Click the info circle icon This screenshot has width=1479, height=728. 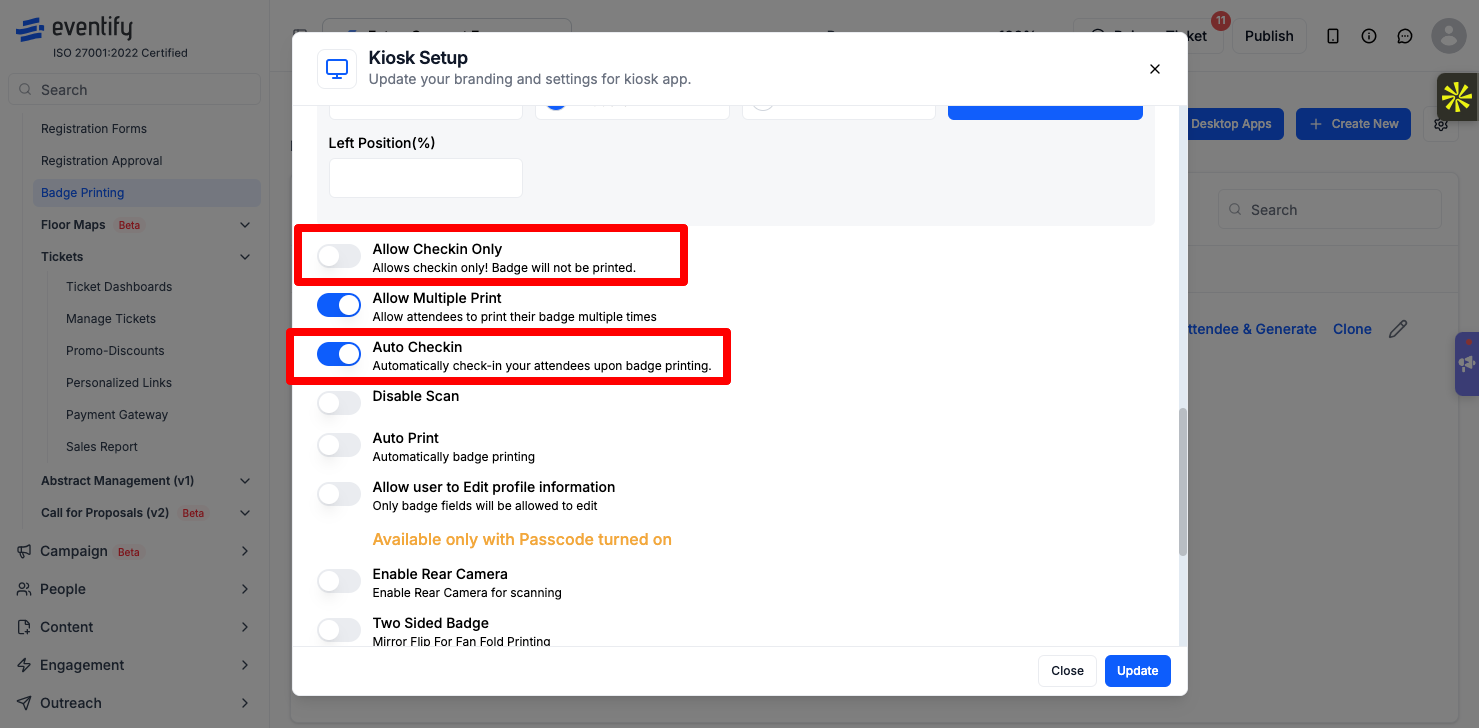click(x=1369, y=36)
